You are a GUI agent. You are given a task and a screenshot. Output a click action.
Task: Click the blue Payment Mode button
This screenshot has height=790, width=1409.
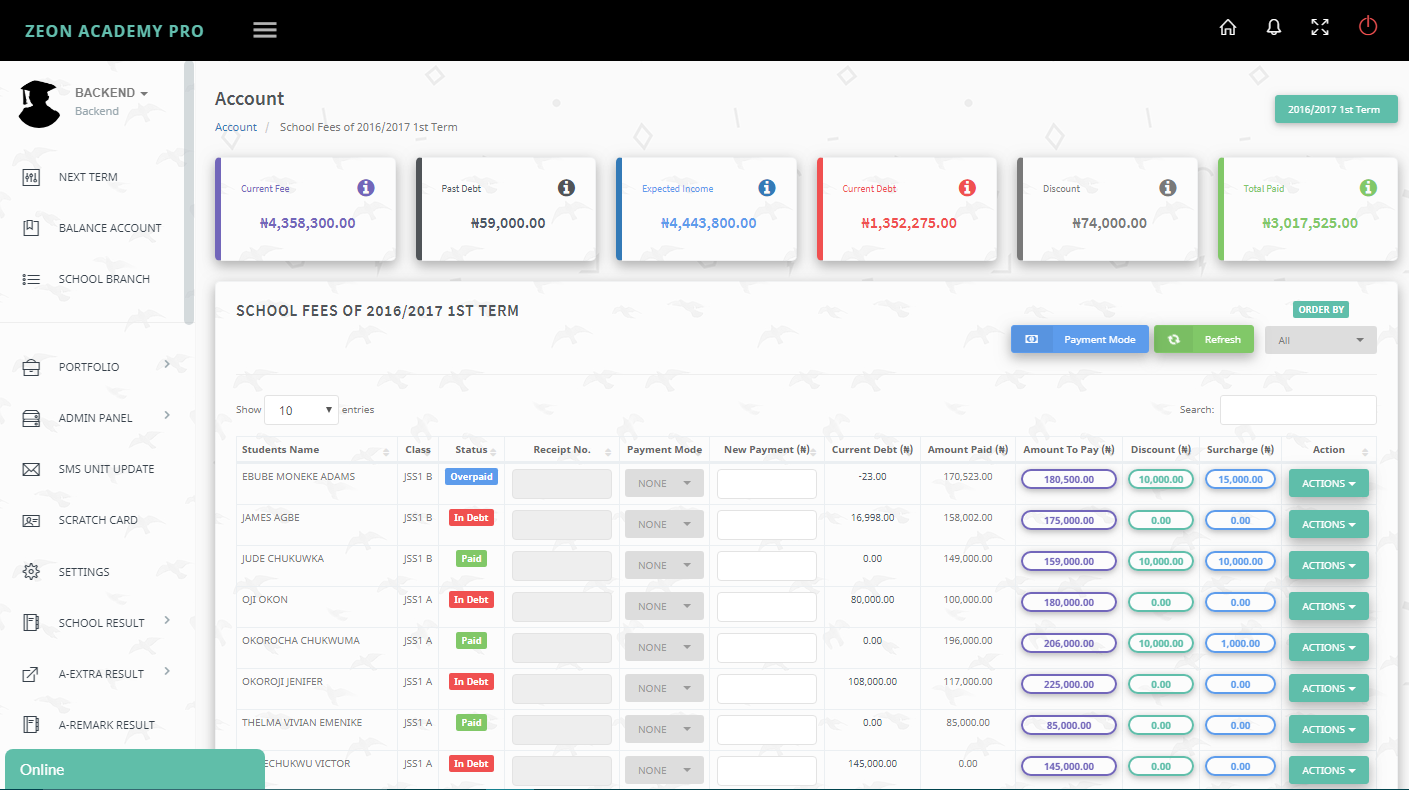tap(1080, 340)
